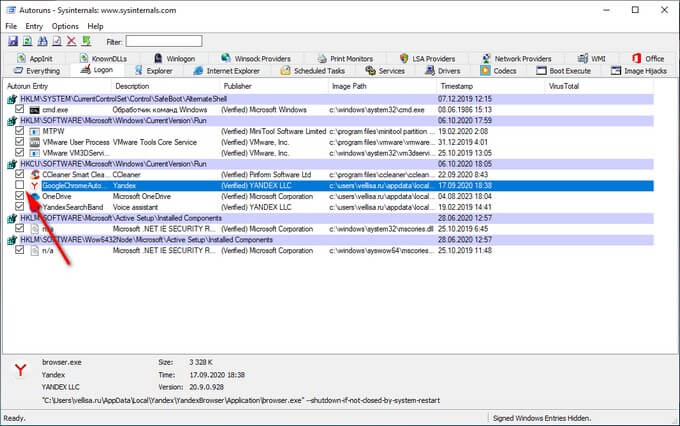Open the Options menu
This screenshot has height=426, width=680.
(65, 26)
